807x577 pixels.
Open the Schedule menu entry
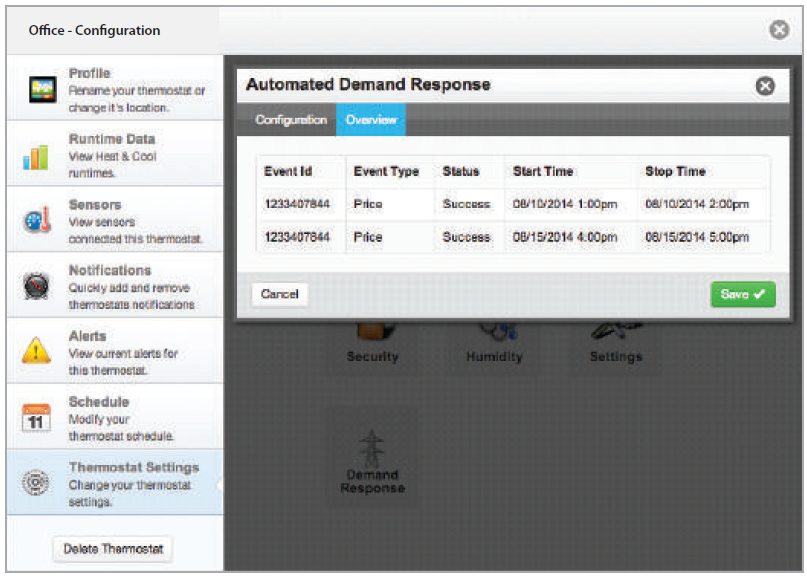(x=115, y=416)
